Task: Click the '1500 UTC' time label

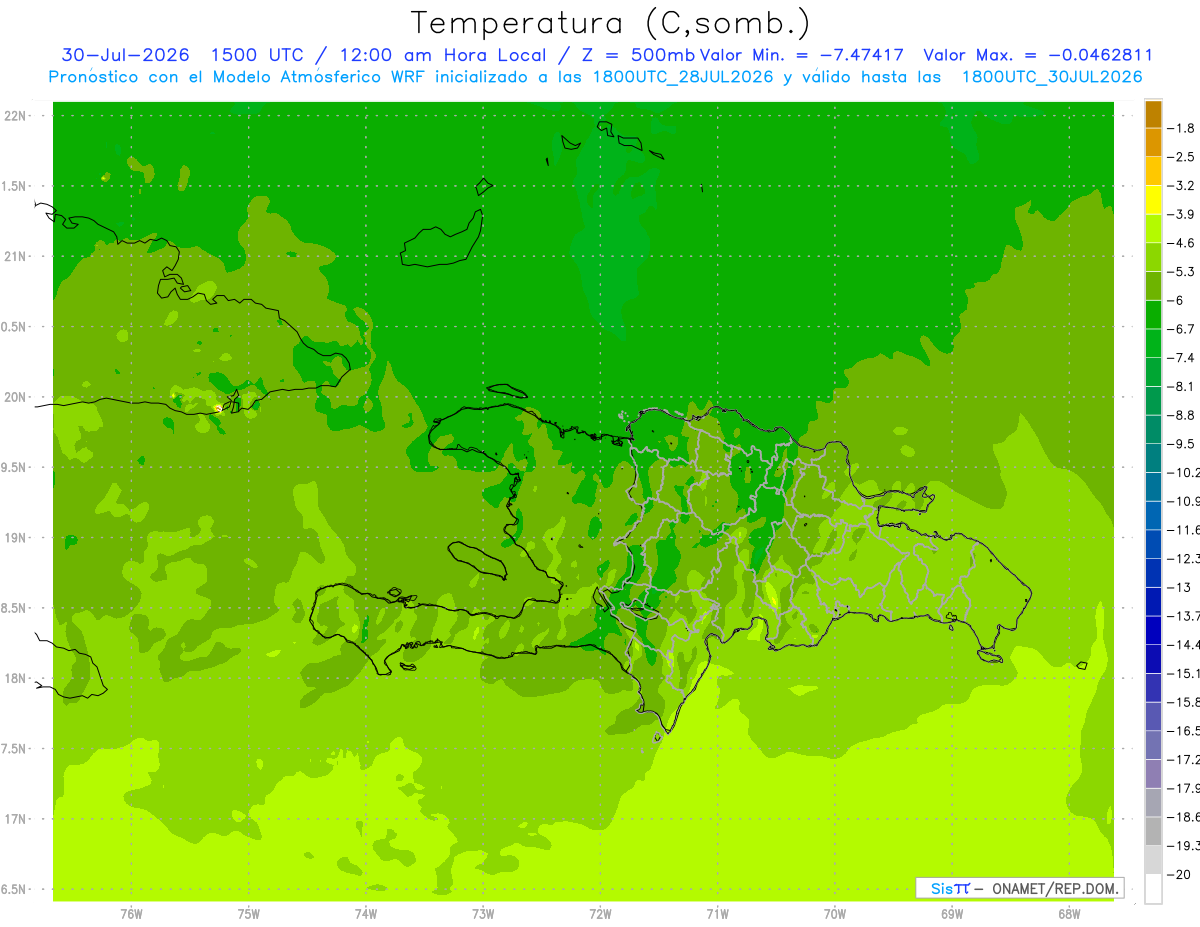Action: (260, 55)
